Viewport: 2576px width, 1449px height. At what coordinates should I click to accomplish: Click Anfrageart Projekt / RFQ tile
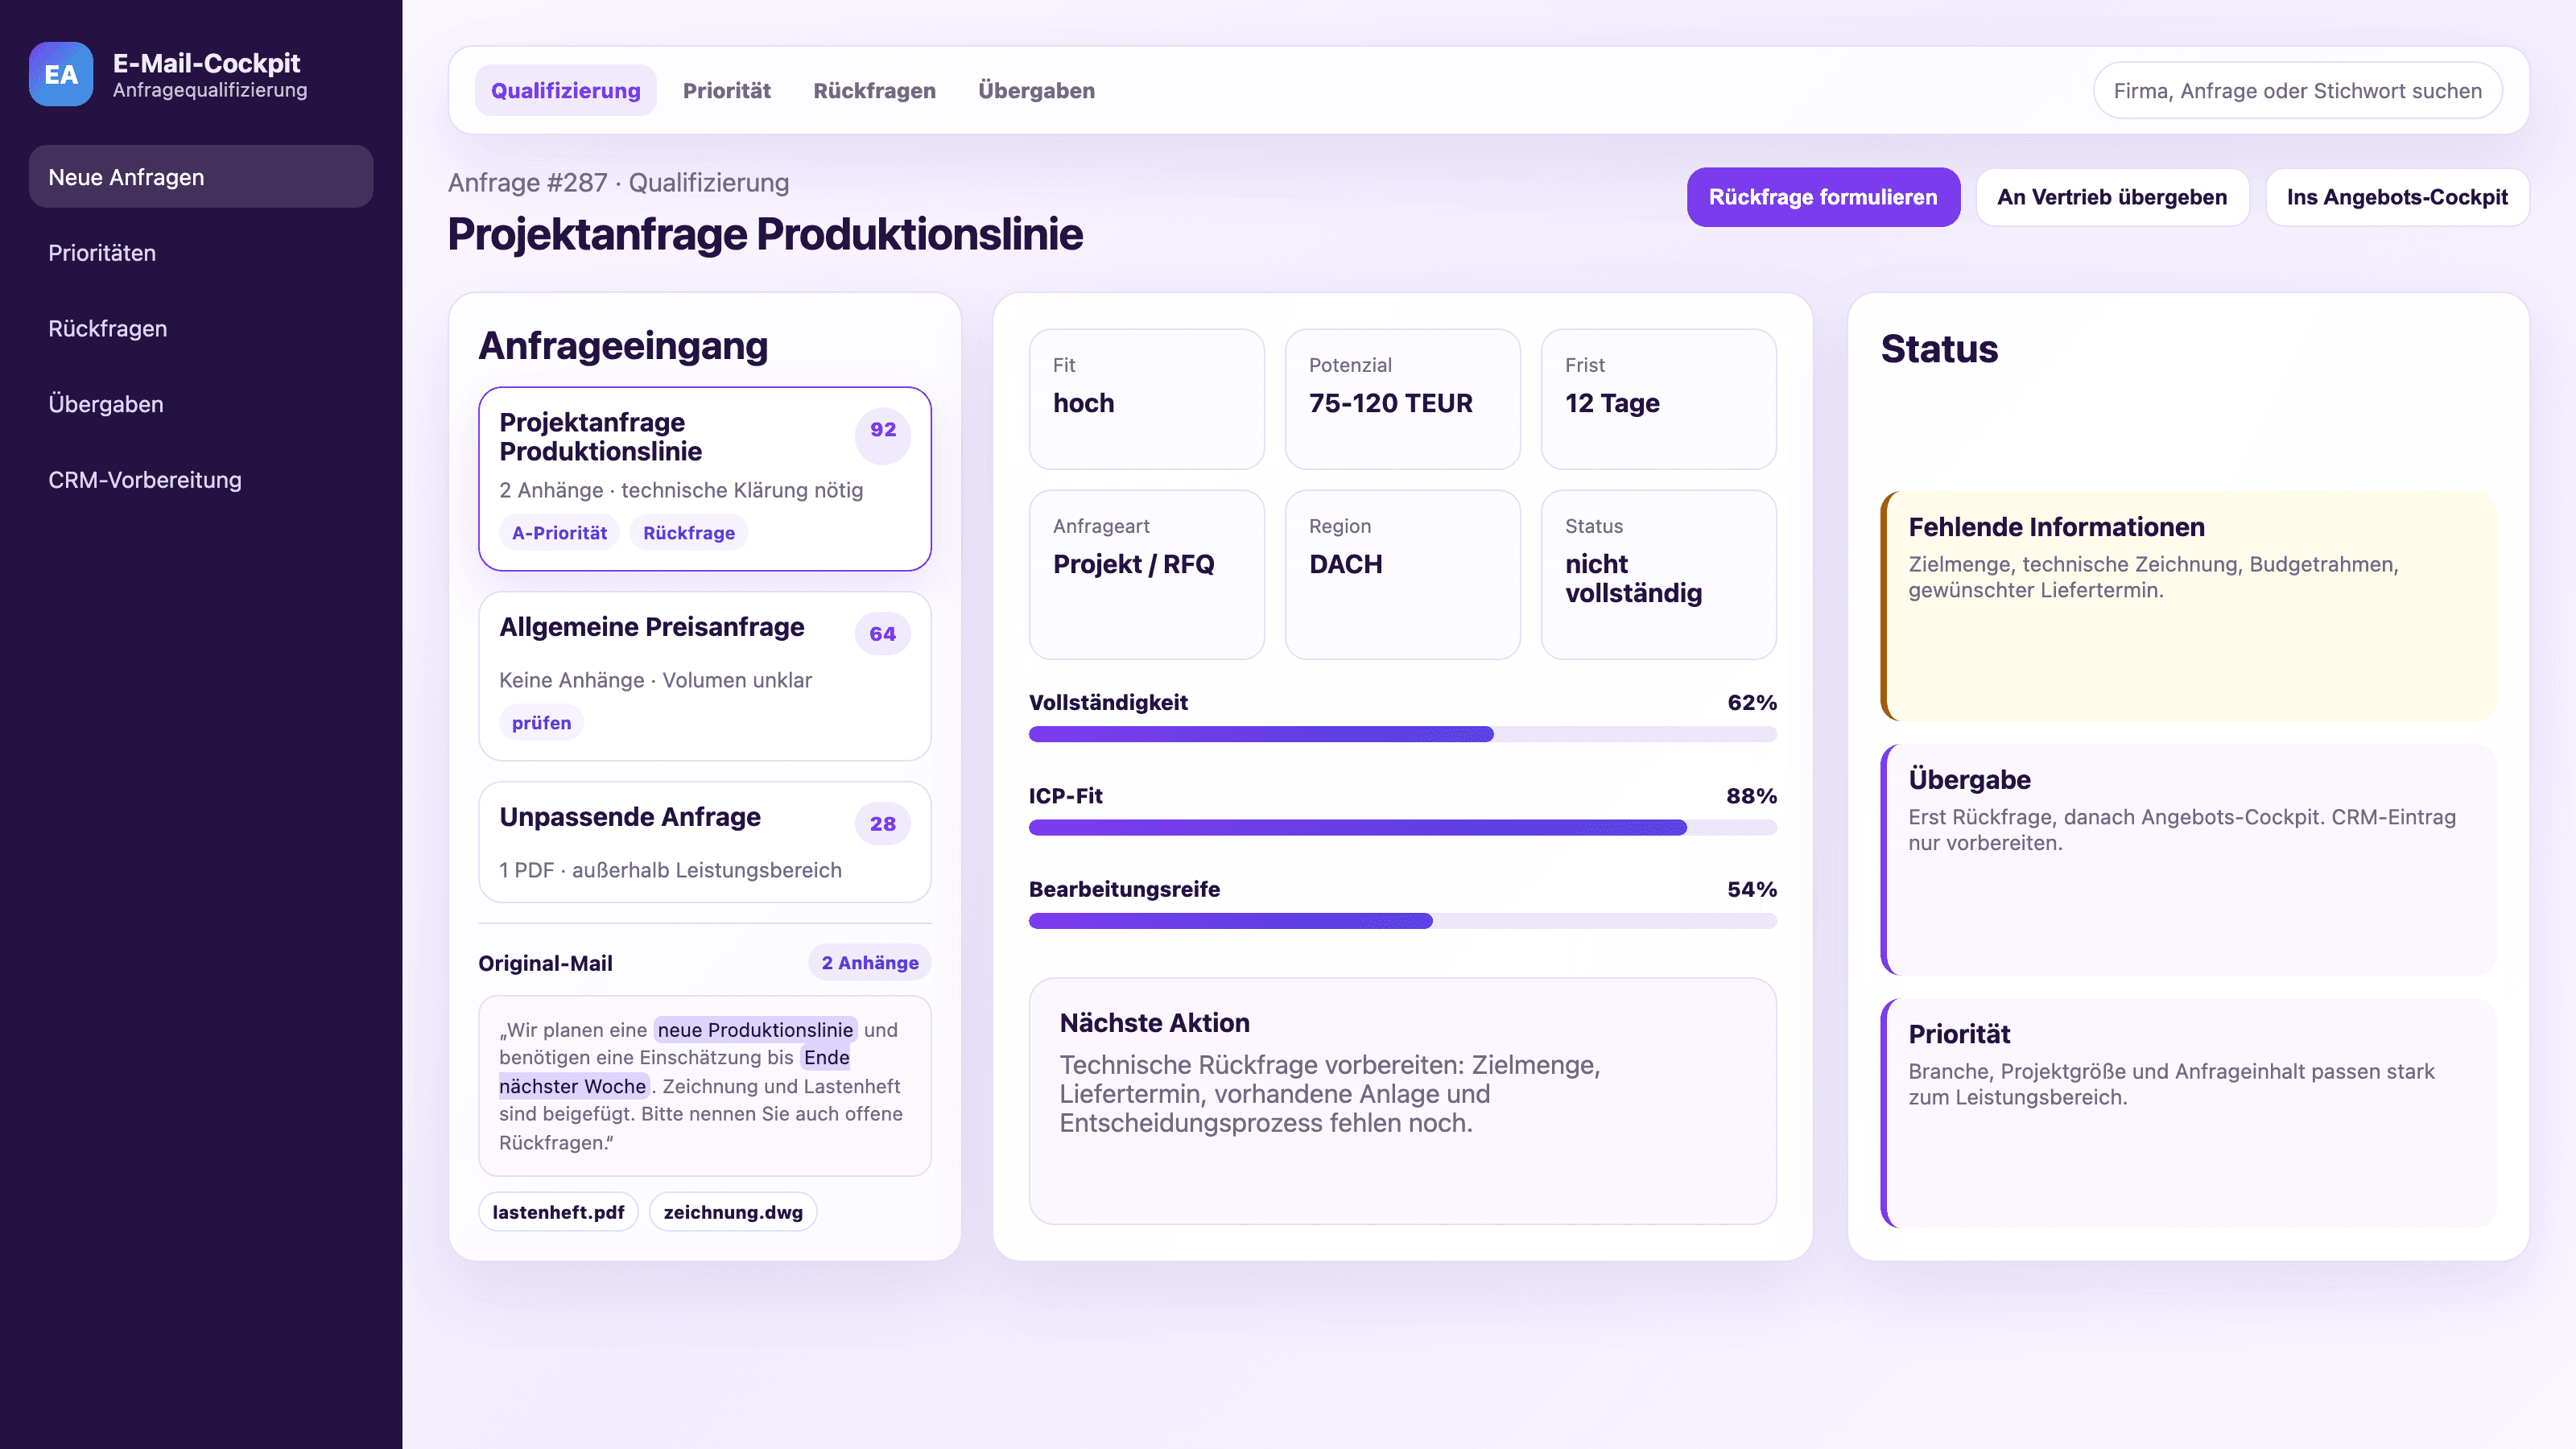click(1147, 575)
